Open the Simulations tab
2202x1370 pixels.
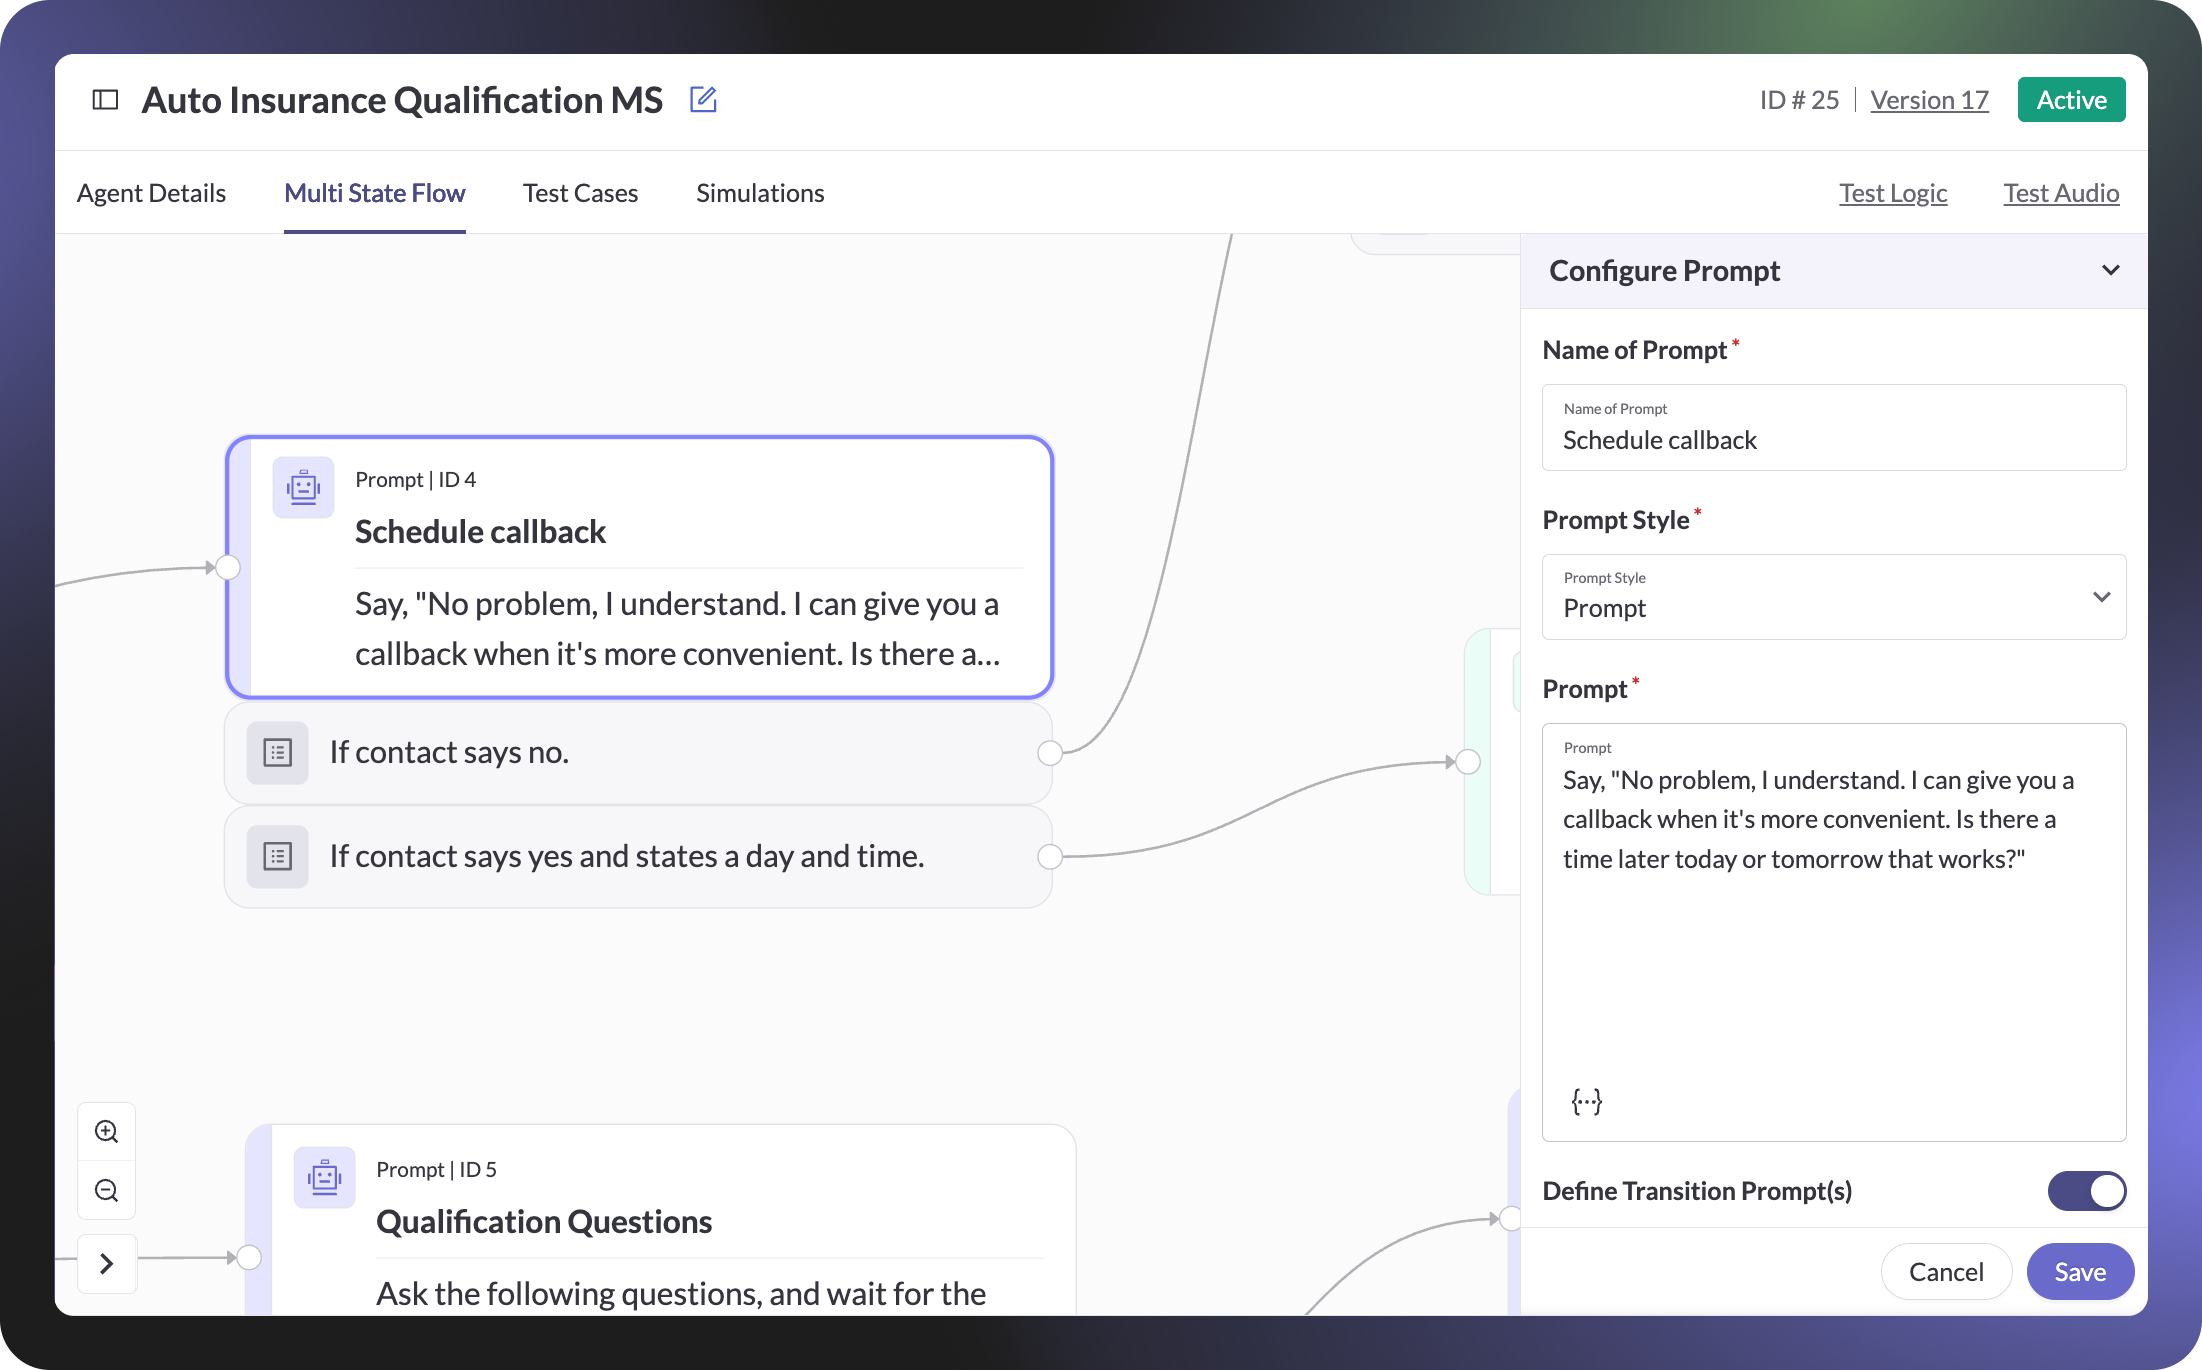pyautogui.click(x=760, y=193)
